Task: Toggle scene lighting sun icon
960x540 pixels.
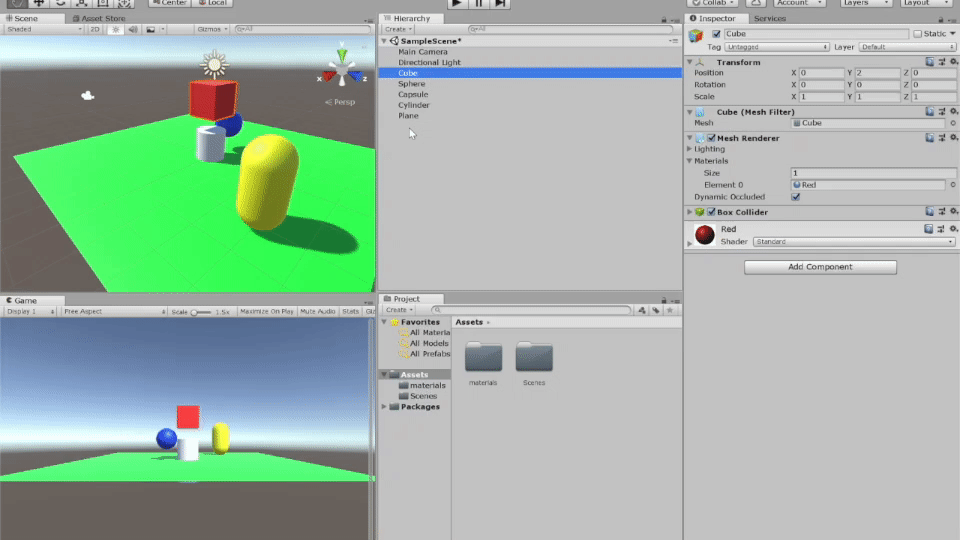Action: (115, 30)
